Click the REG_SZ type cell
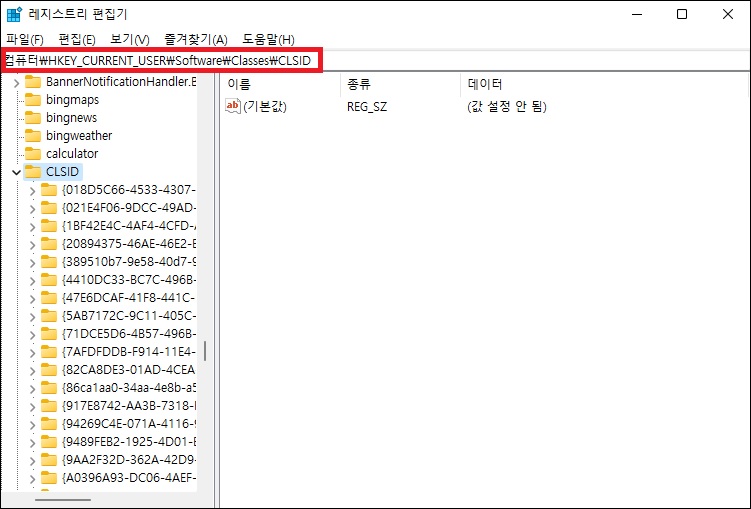 click(367, 106)
